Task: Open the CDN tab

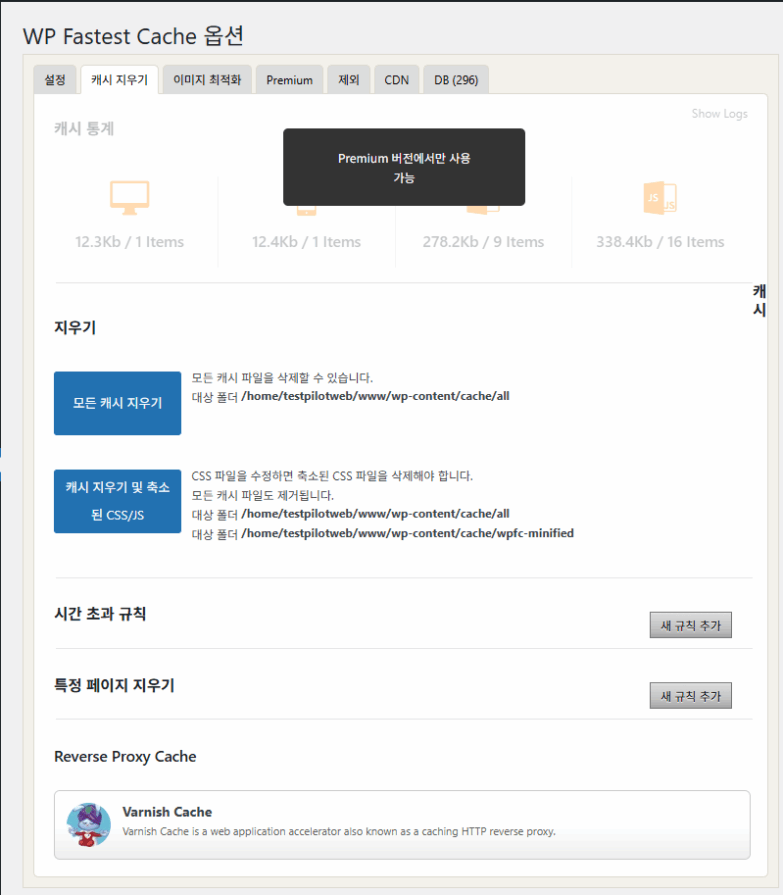Action: tap(397, 79)
